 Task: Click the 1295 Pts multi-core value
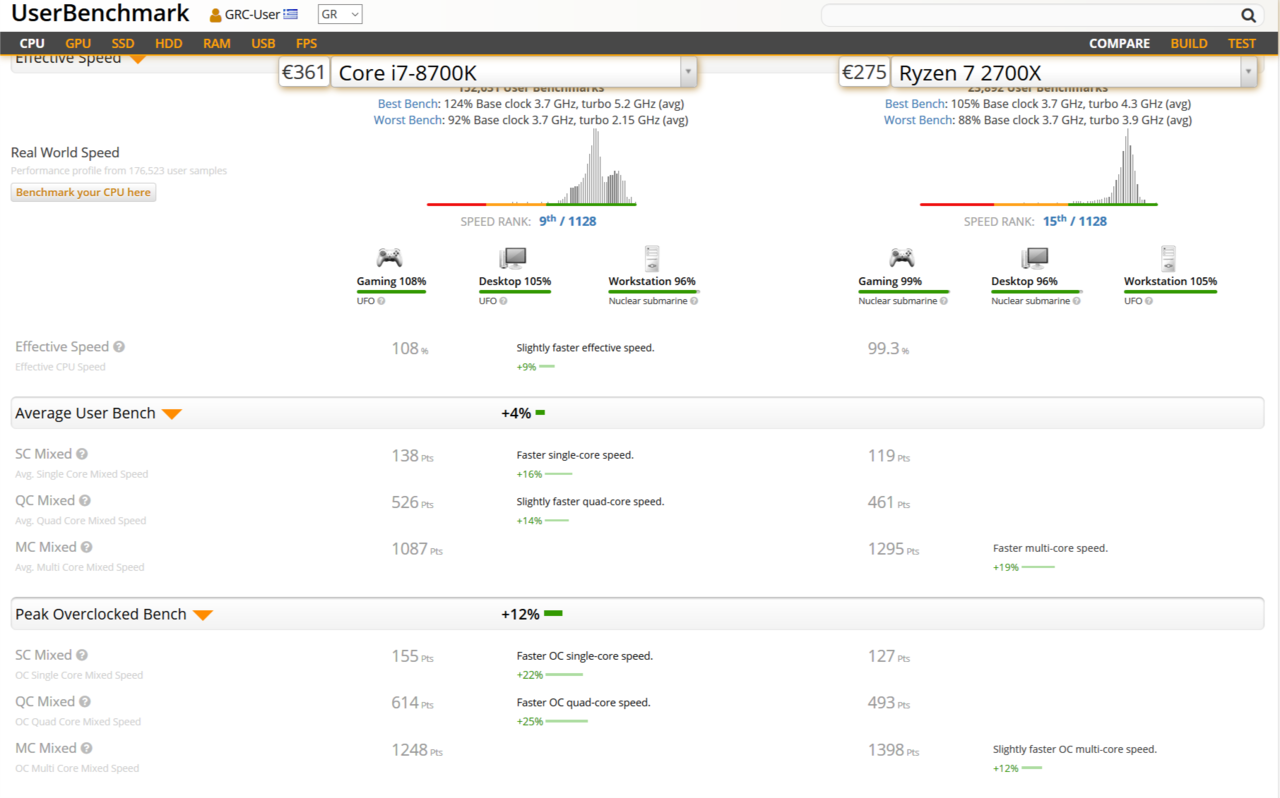point(894,549)
